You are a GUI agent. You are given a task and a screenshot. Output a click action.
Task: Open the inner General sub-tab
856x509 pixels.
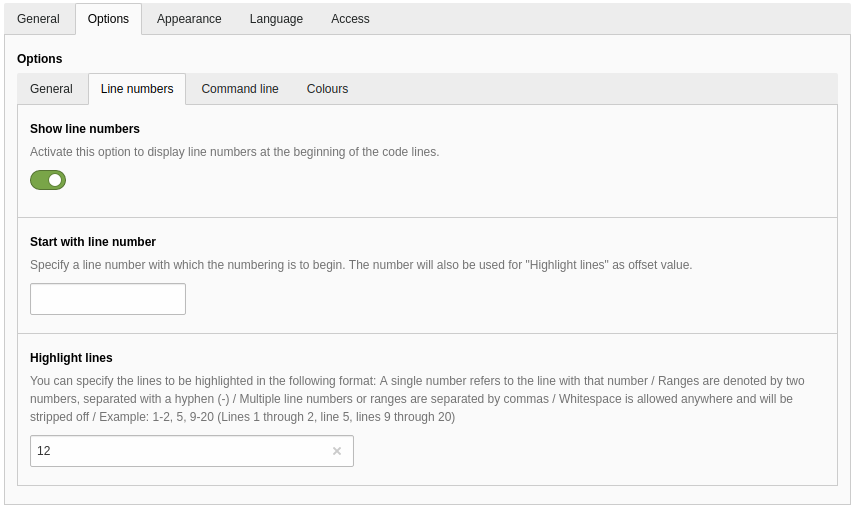[x=51, y=89]
